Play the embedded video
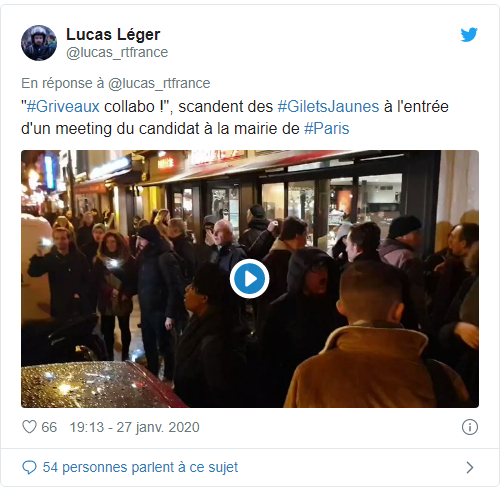 [249, 279]
